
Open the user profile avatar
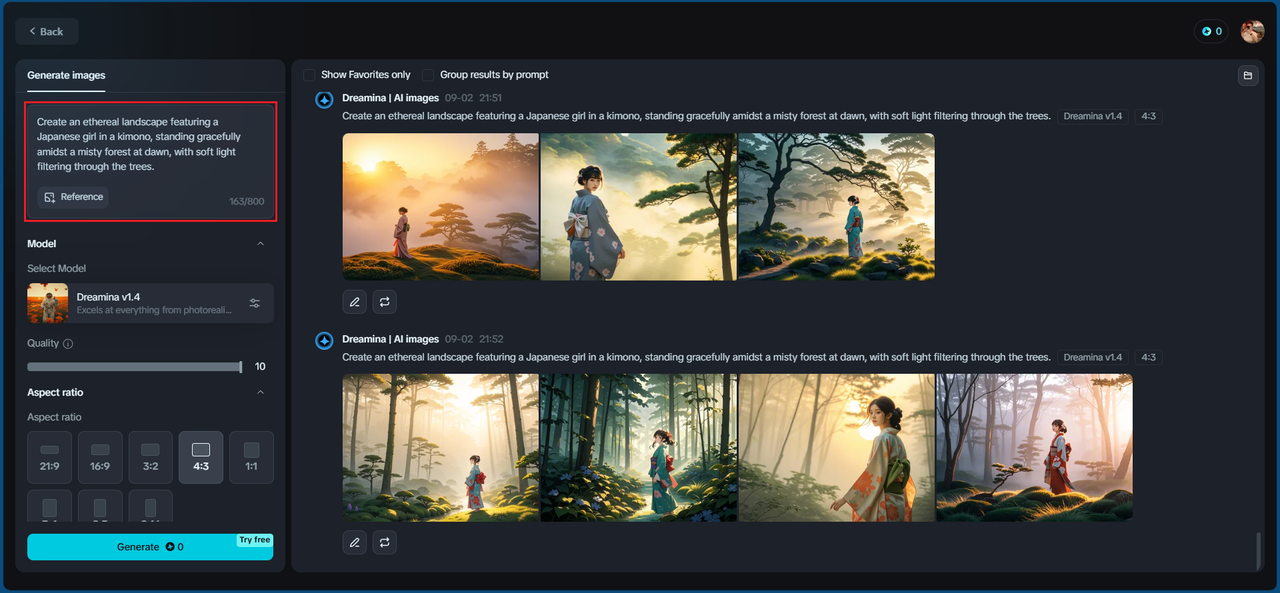tap(1252, 31)
